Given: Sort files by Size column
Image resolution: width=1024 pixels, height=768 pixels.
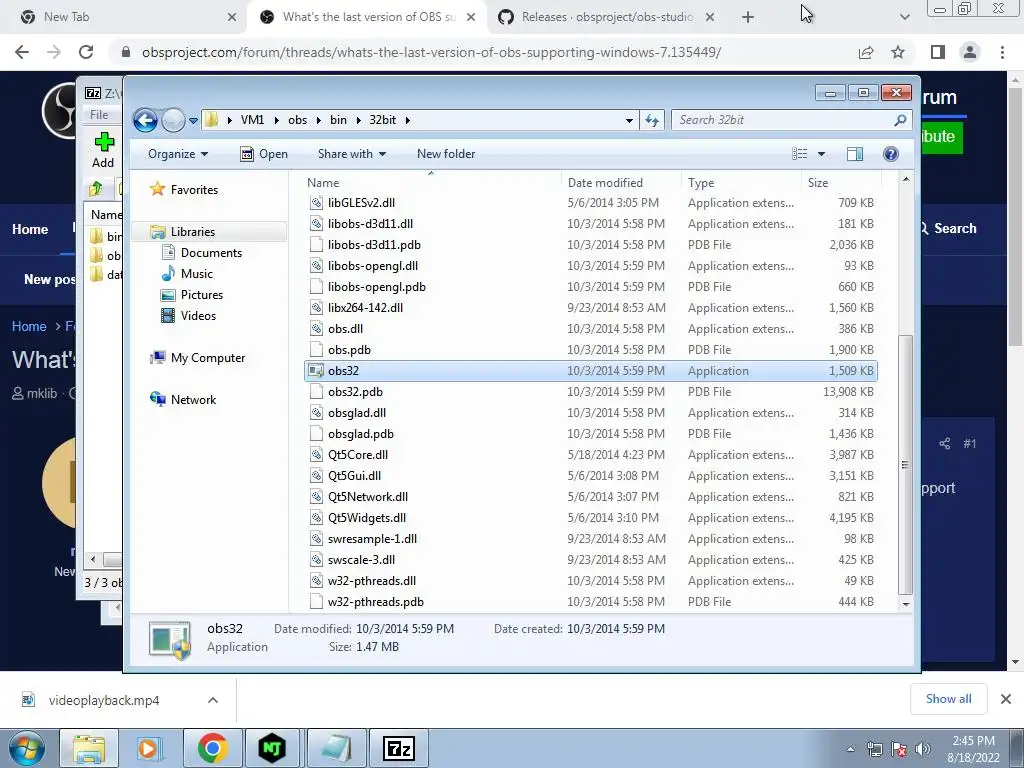Looking at the screenshot, I should pos(841,183).
